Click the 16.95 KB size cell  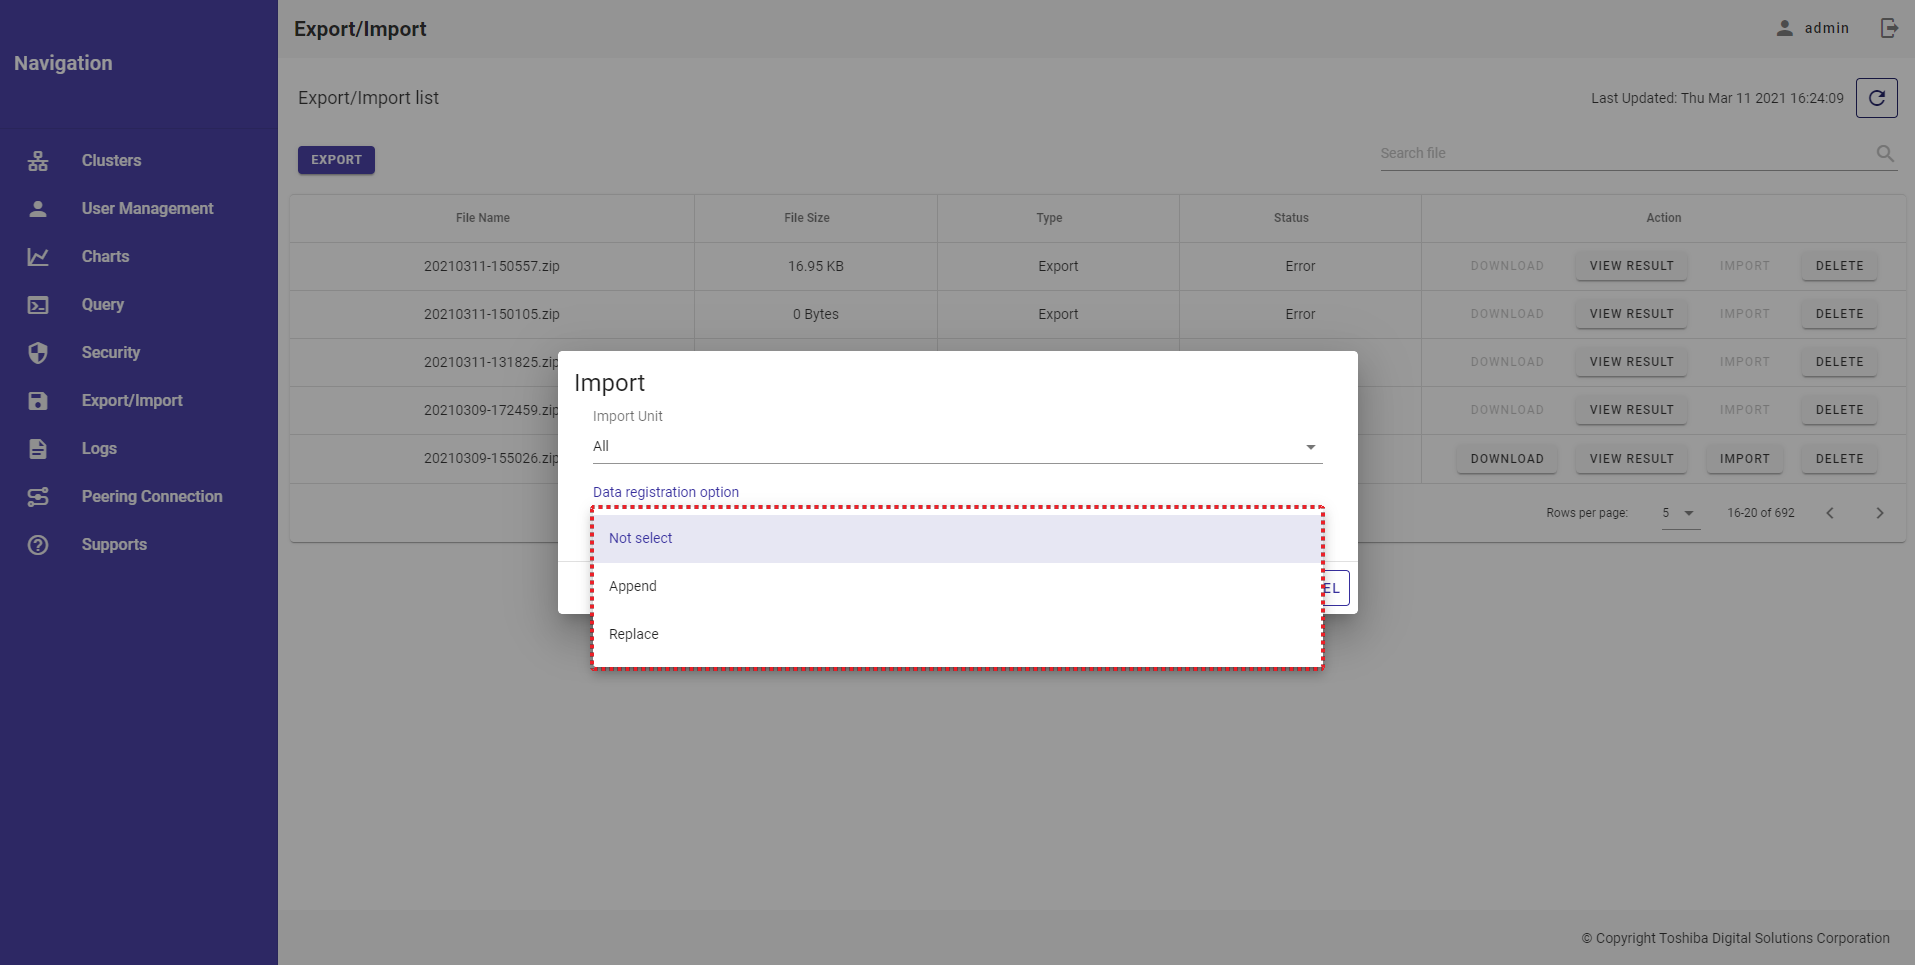tap(816, 266)
